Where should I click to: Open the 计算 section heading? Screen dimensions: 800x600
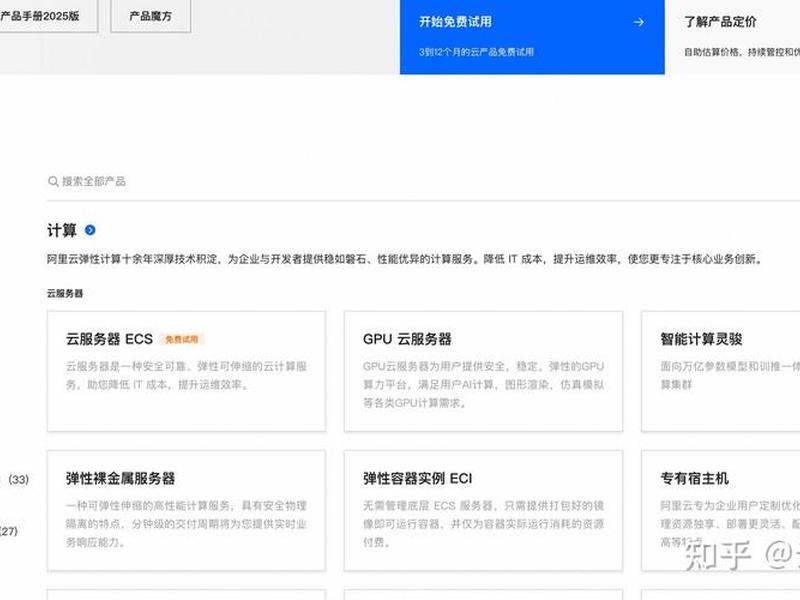tap(62, 230)
